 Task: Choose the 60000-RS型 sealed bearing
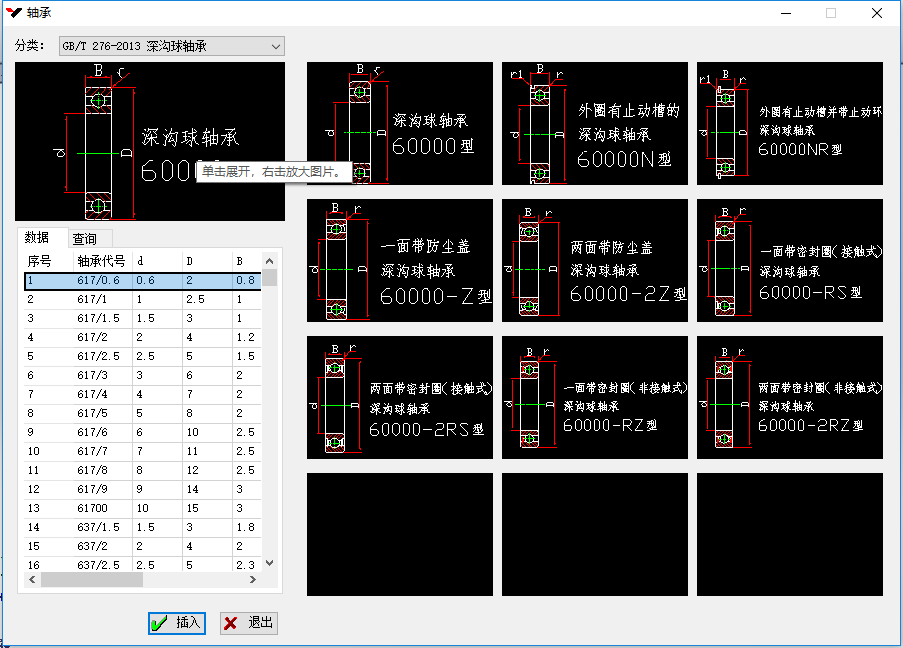tap(789, 260)
